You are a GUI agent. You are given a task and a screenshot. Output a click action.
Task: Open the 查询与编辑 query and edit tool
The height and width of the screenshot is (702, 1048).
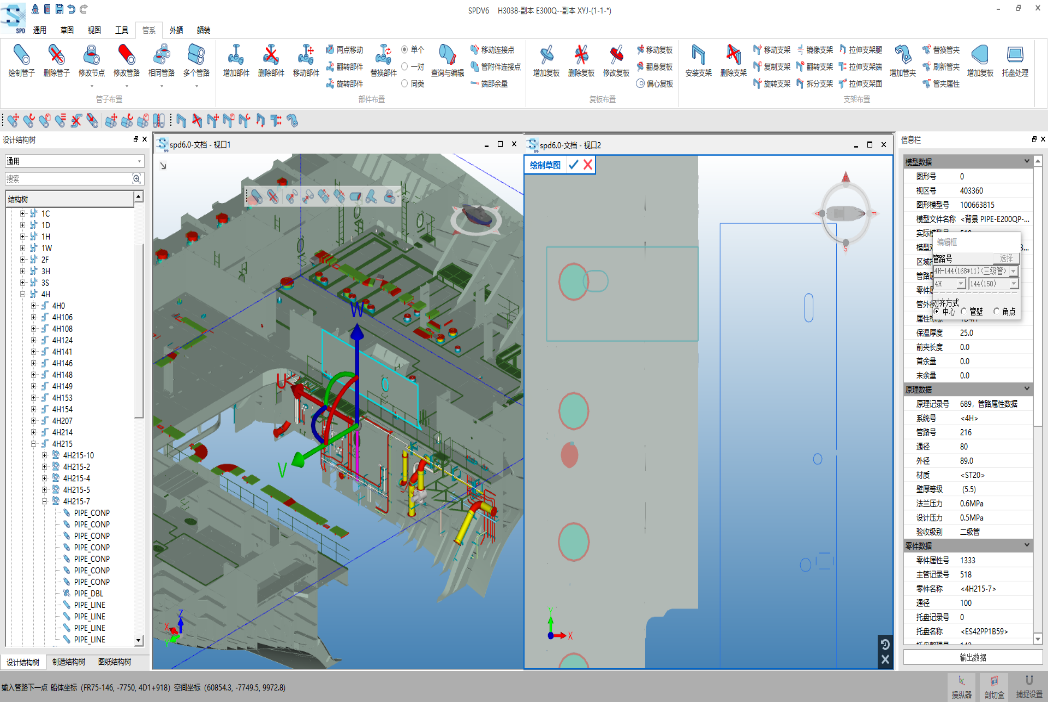tap(447, 59)
